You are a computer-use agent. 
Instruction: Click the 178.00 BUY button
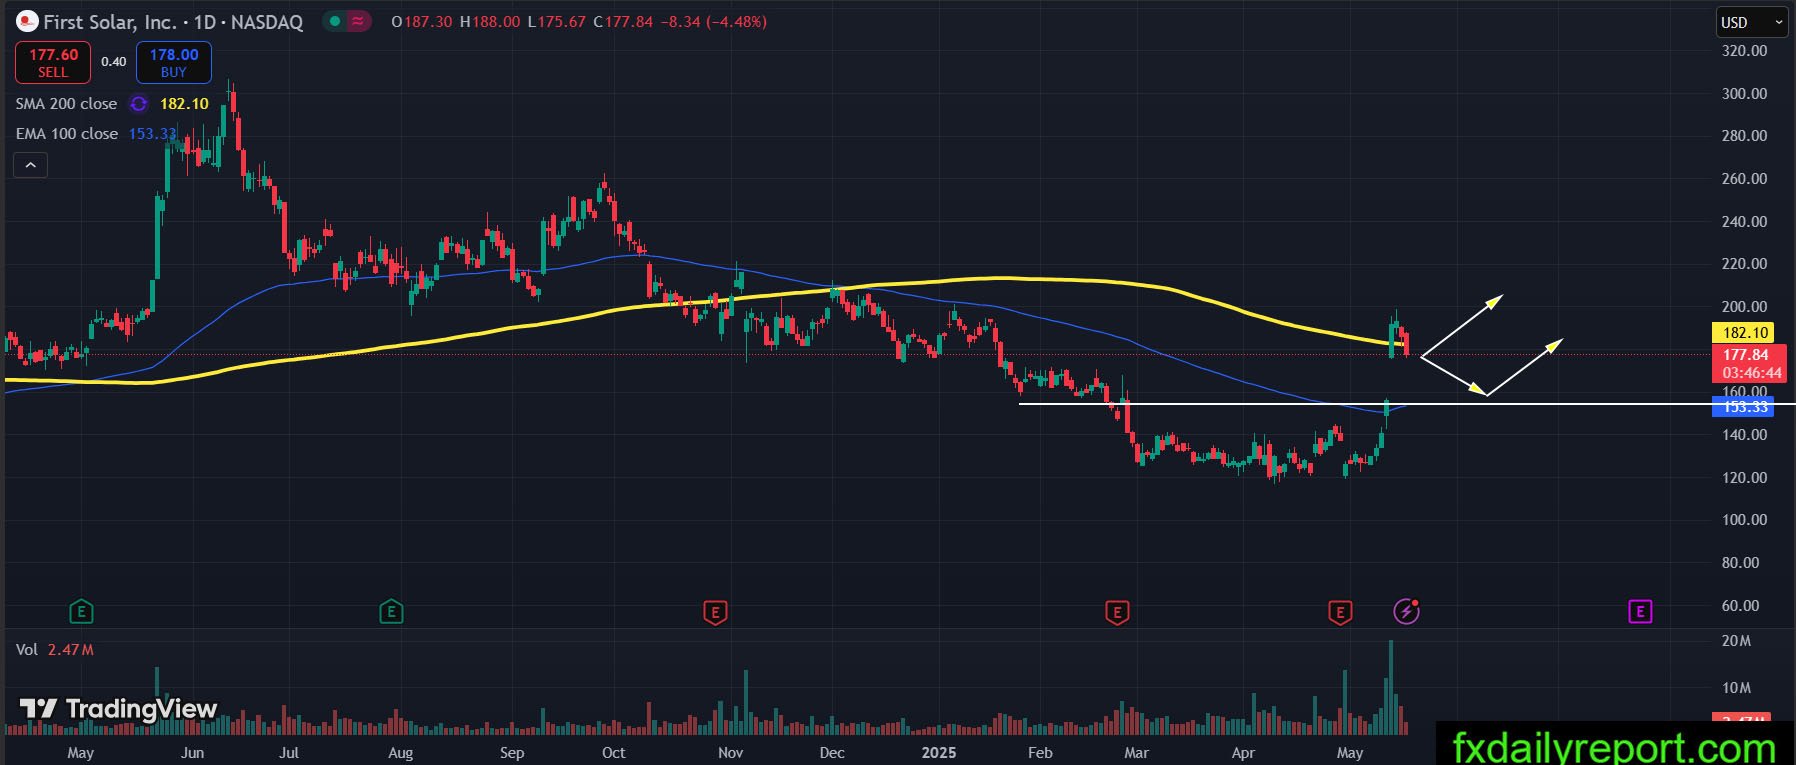coord(174,63)
